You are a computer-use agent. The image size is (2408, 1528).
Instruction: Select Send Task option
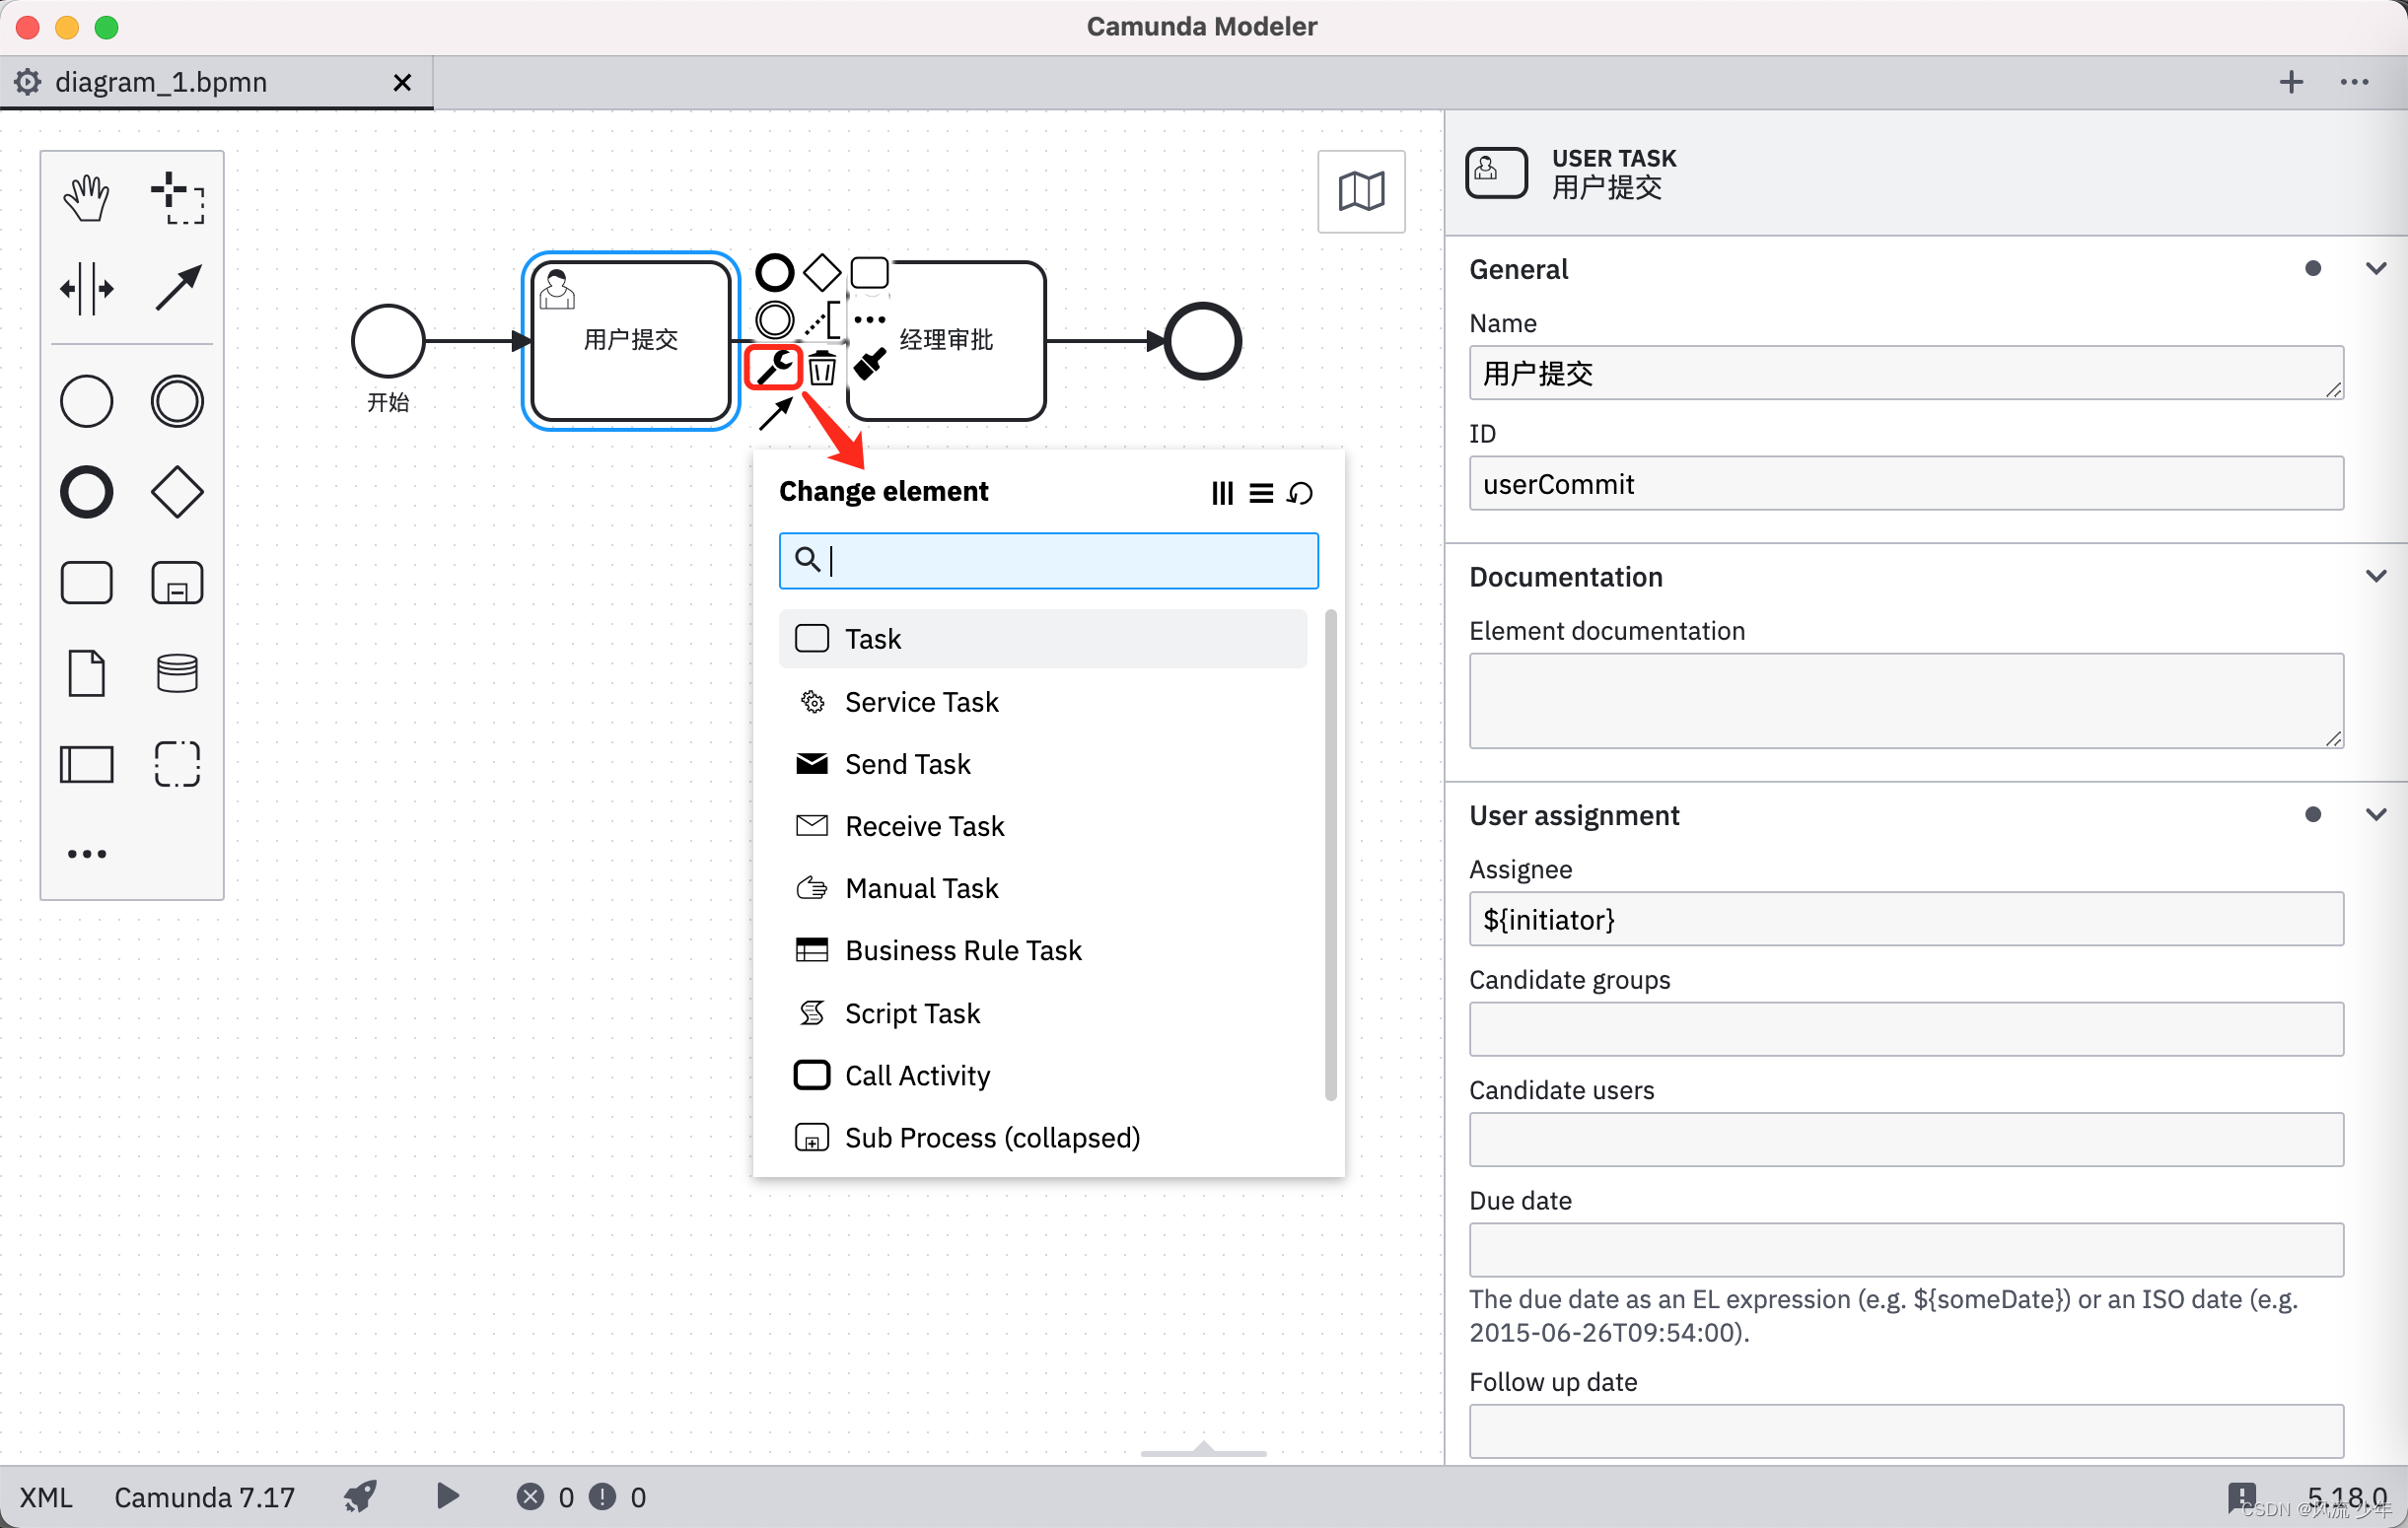point(1042,764)
